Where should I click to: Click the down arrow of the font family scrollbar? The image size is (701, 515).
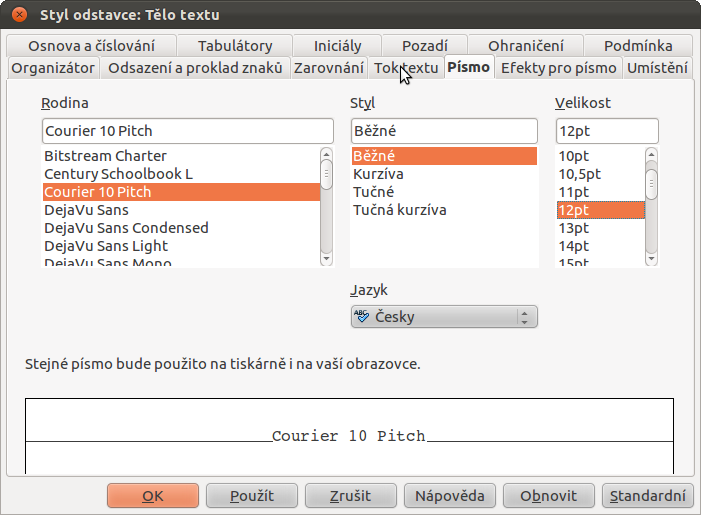pyautogui.click(x=326, y=258)
